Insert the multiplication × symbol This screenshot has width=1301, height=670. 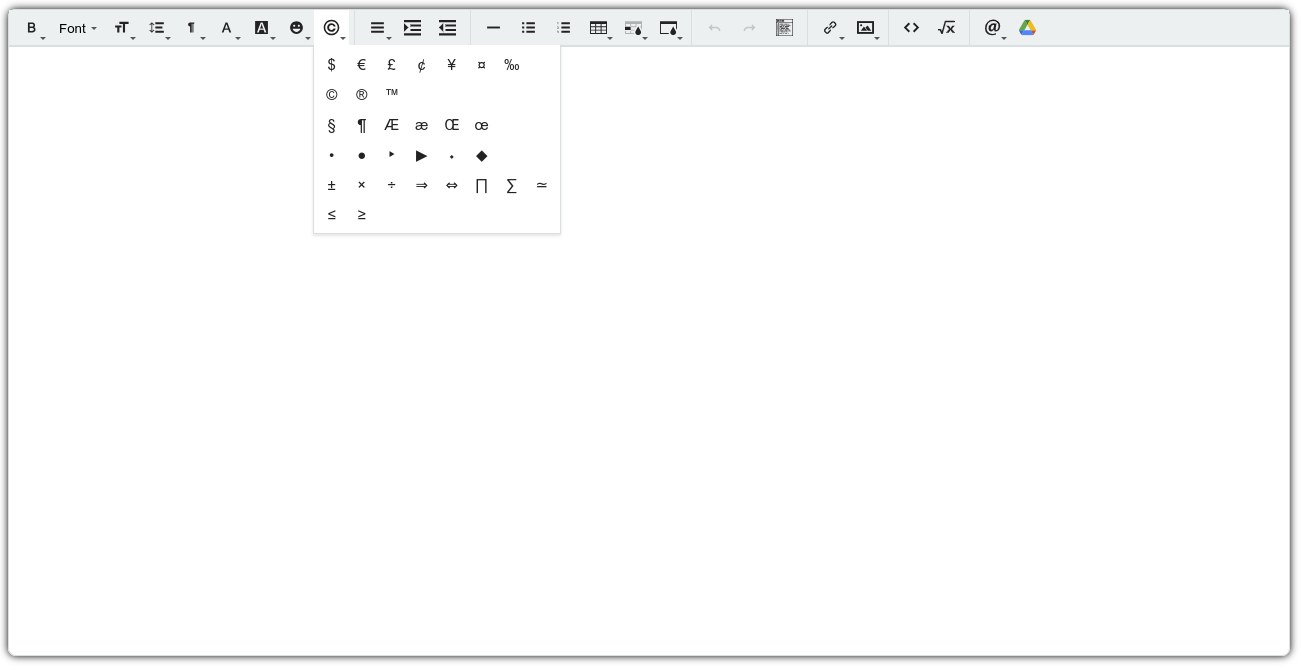362,185
